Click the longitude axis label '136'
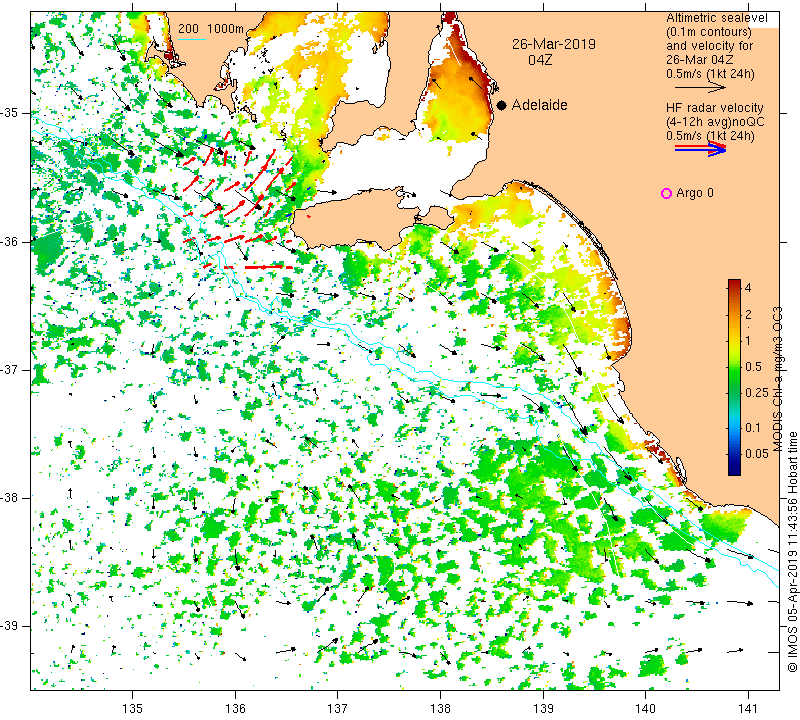 235,709
